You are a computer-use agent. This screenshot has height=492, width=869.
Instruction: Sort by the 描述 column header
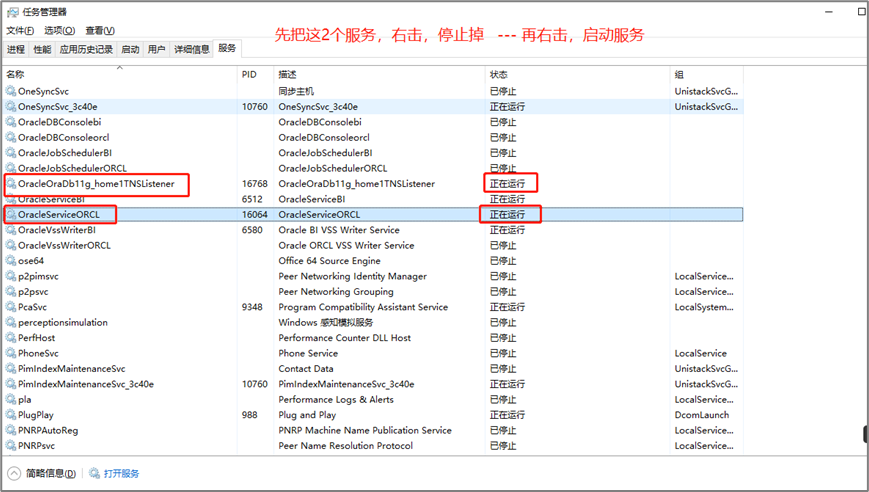379,74
